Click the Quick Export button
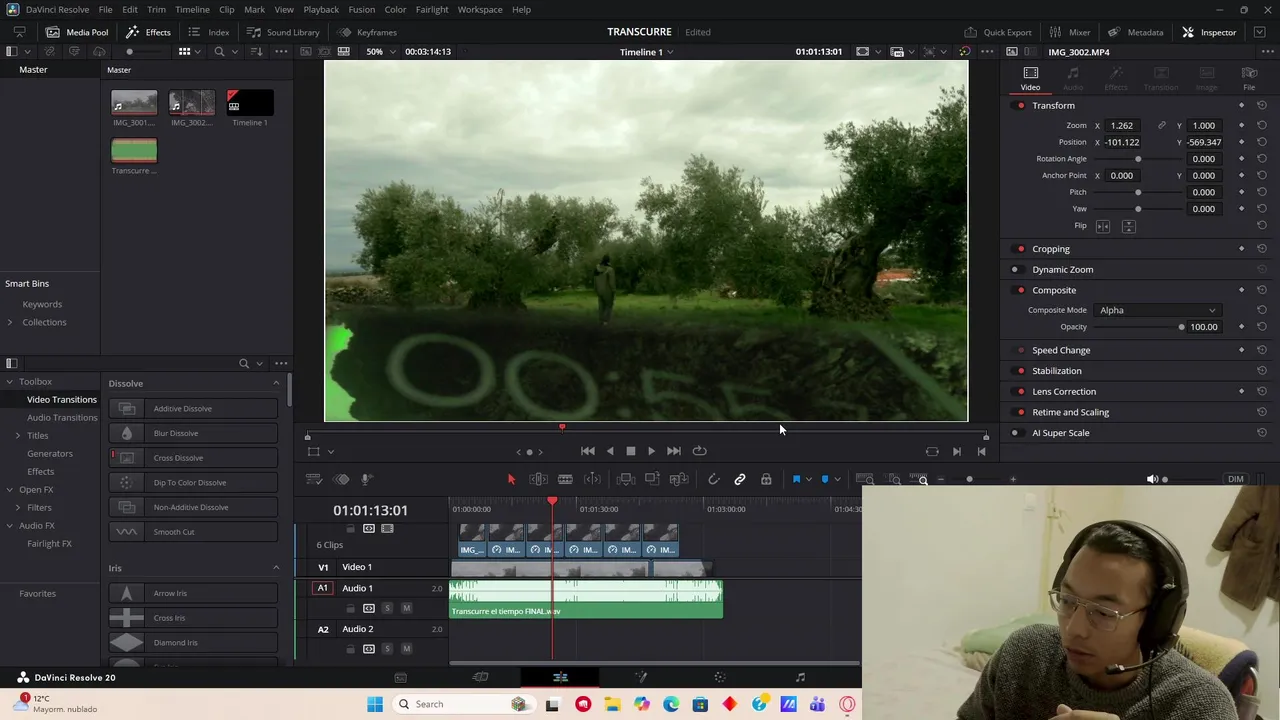 click(x=997, y=32)
